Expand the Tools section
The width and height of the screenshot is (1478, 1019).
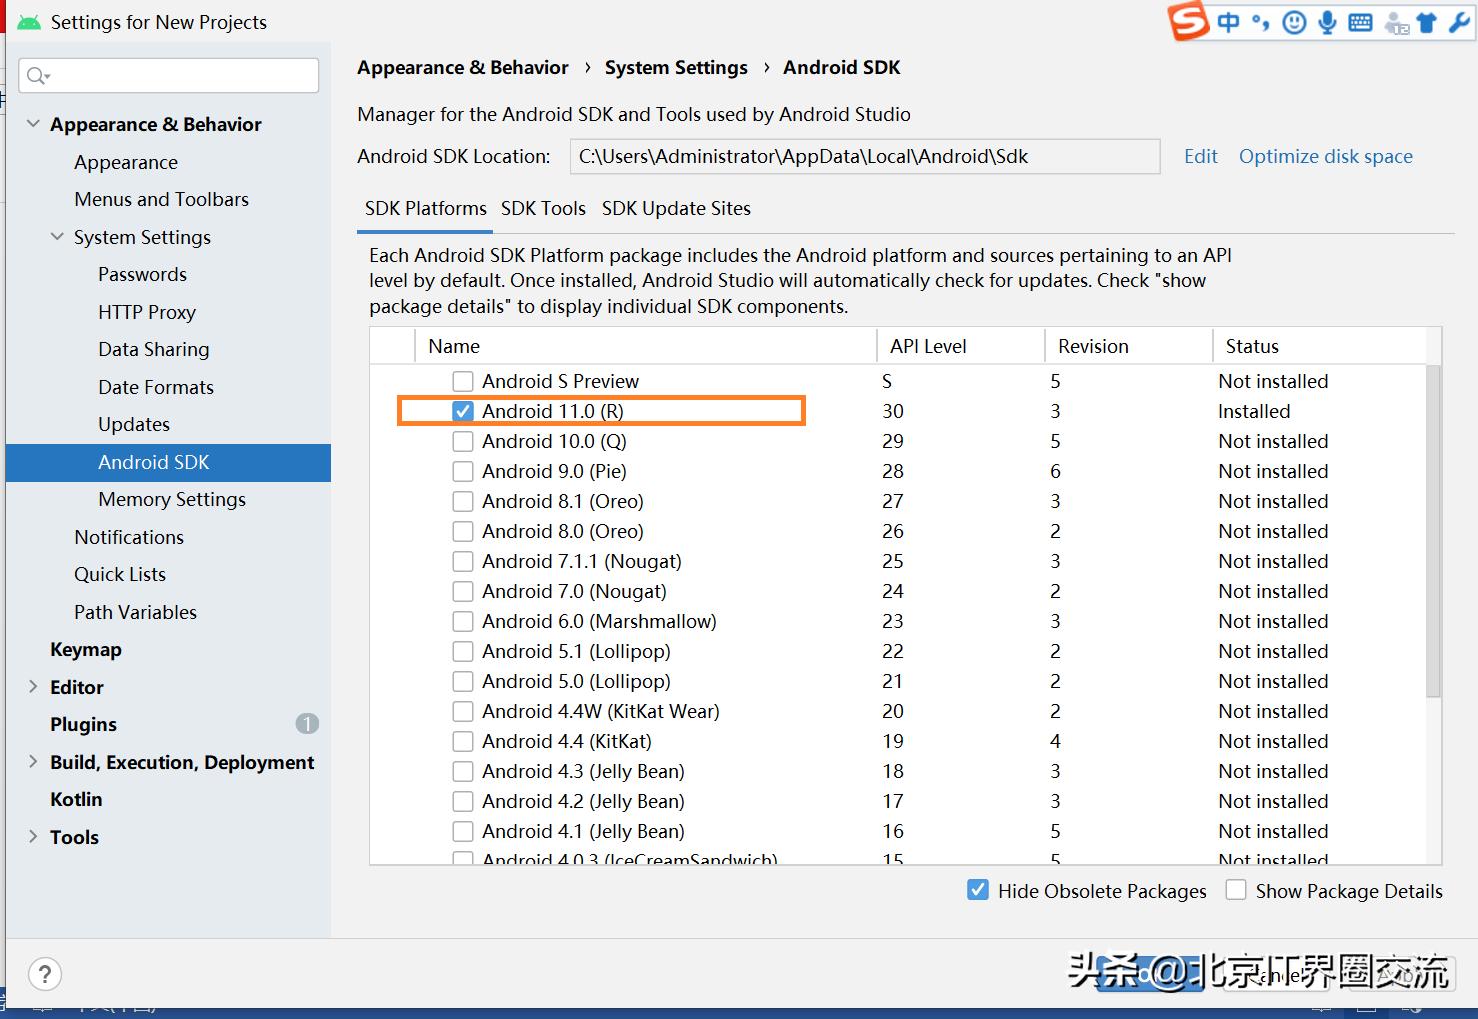[33, 836]
